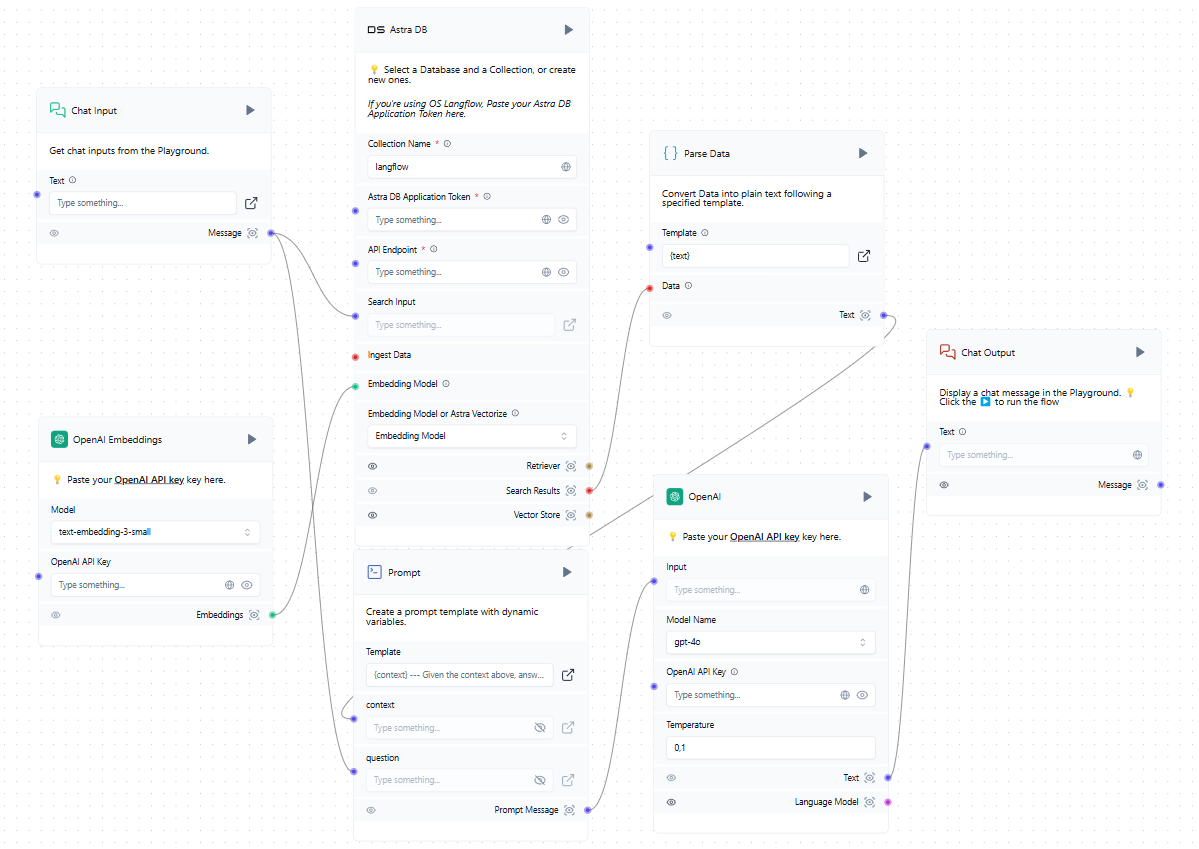This screenshot has width=1199, height=849.
Task: Click info icon next to Embedding Model
Action: [446, 384]
